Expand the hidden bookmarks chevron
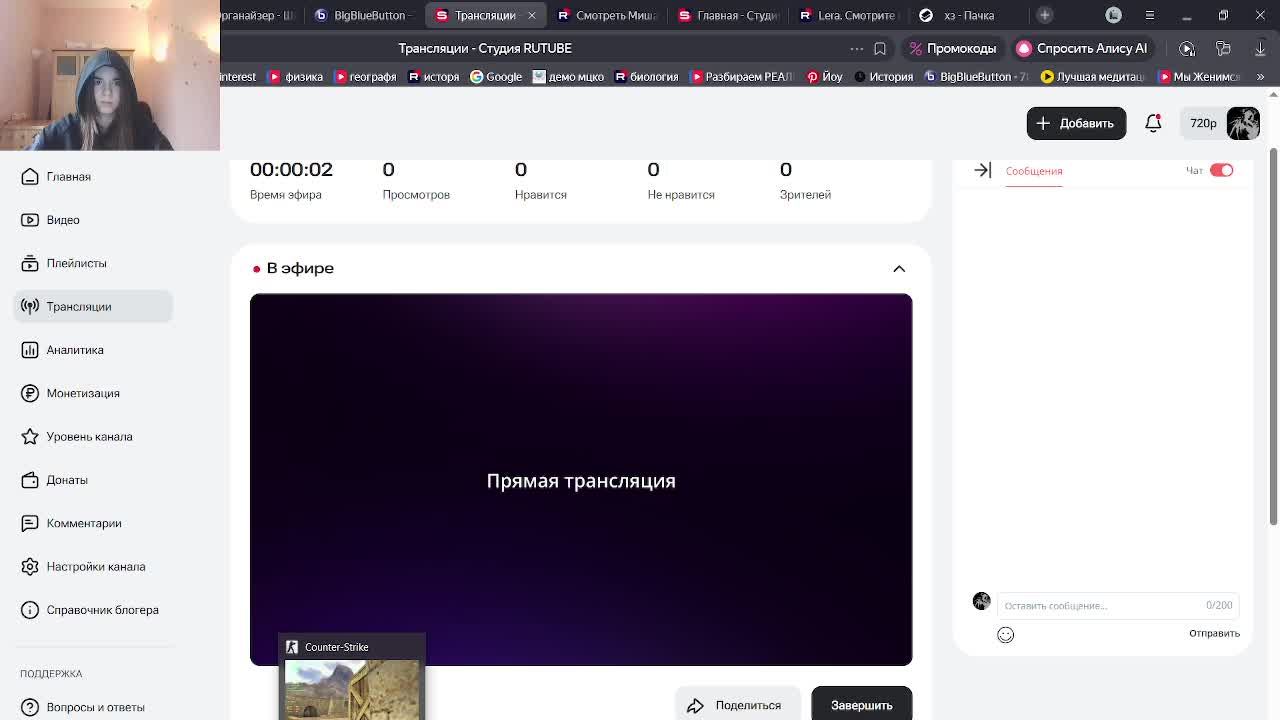The image size is (1280, 720). [x=1260, y=76]
